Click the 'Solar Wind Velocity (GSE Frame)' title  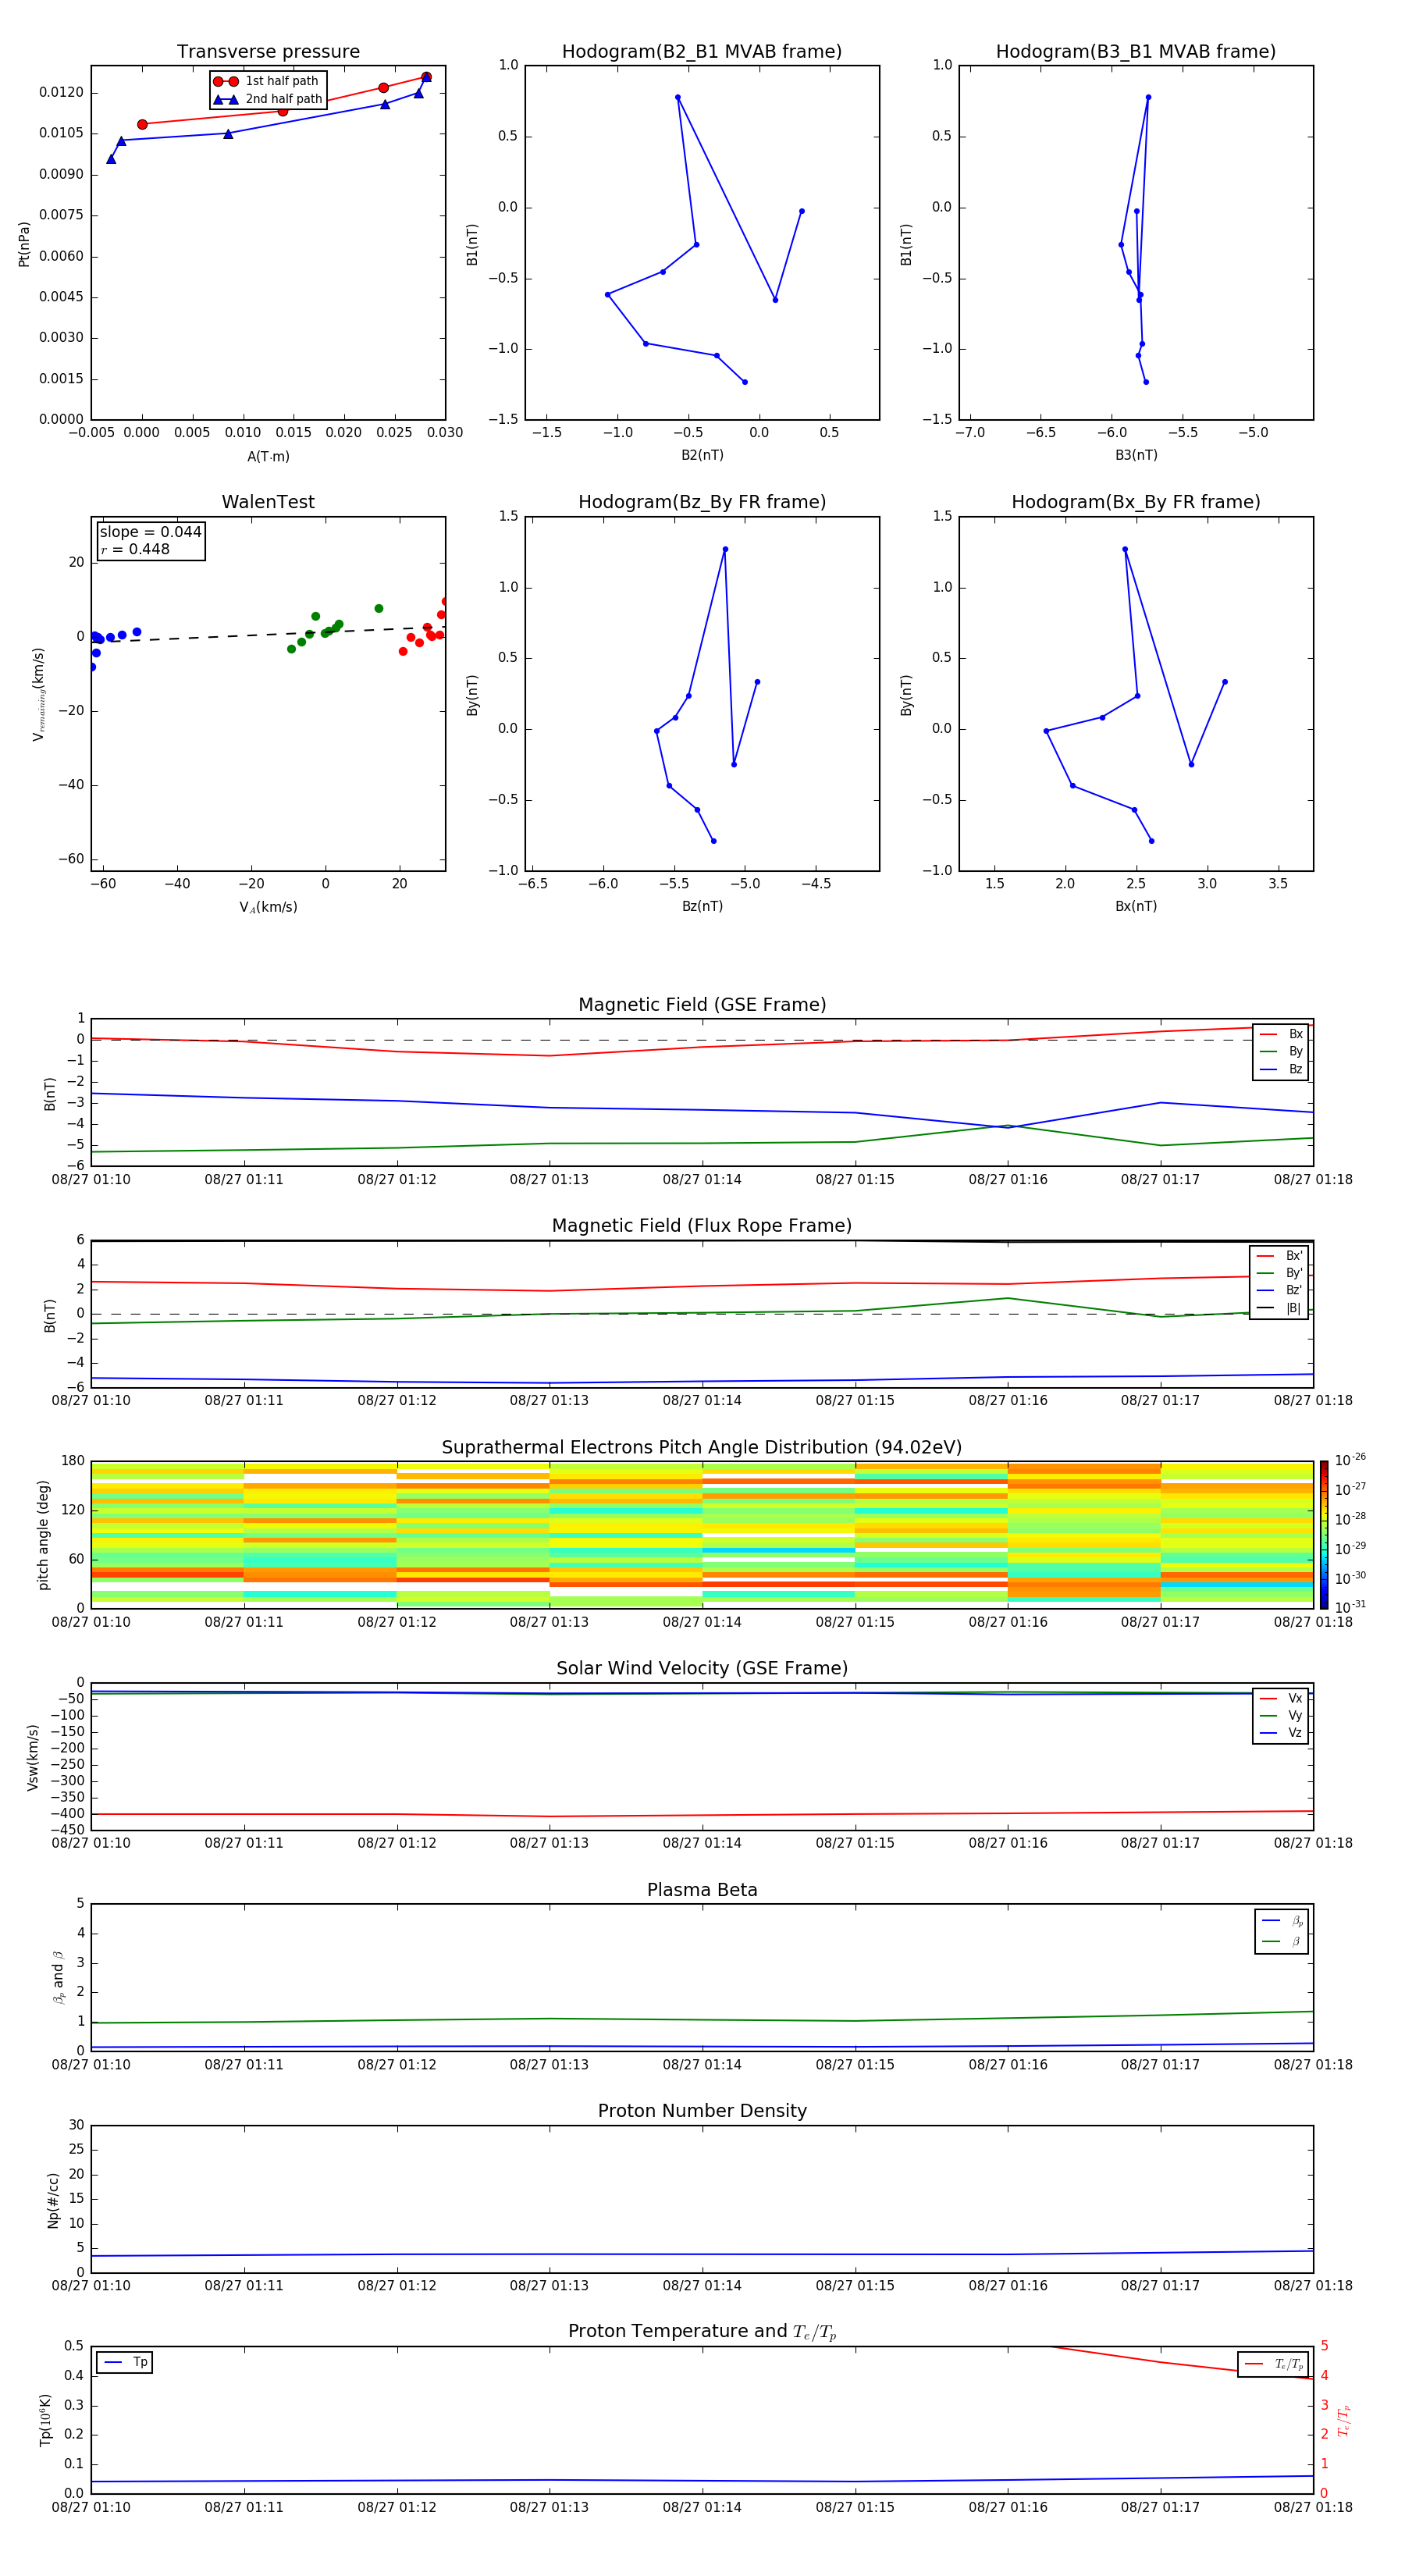(x=702, y=1669)
